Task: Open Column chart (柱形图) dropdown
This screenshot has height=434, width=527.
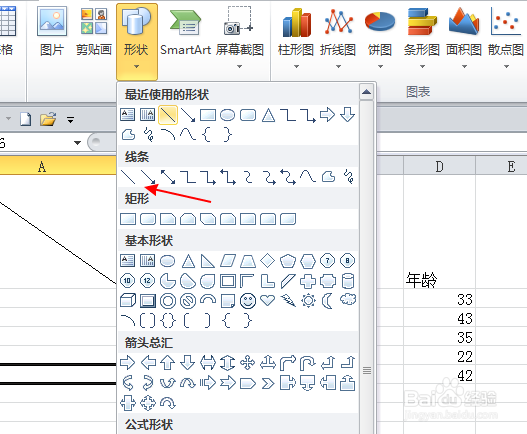Action: [296, 37]
